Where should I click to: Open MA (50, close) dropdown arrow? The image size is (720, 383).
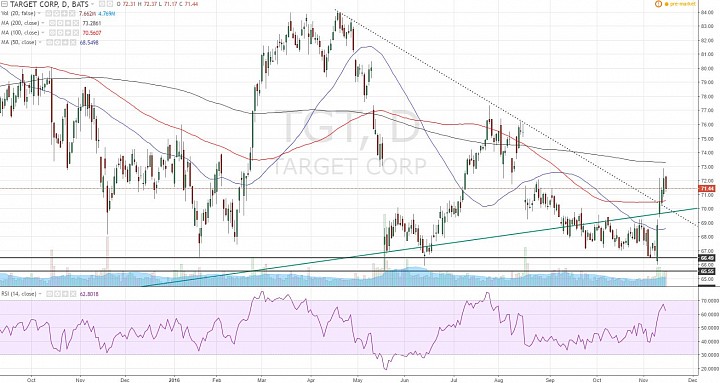tap(39, 42)
